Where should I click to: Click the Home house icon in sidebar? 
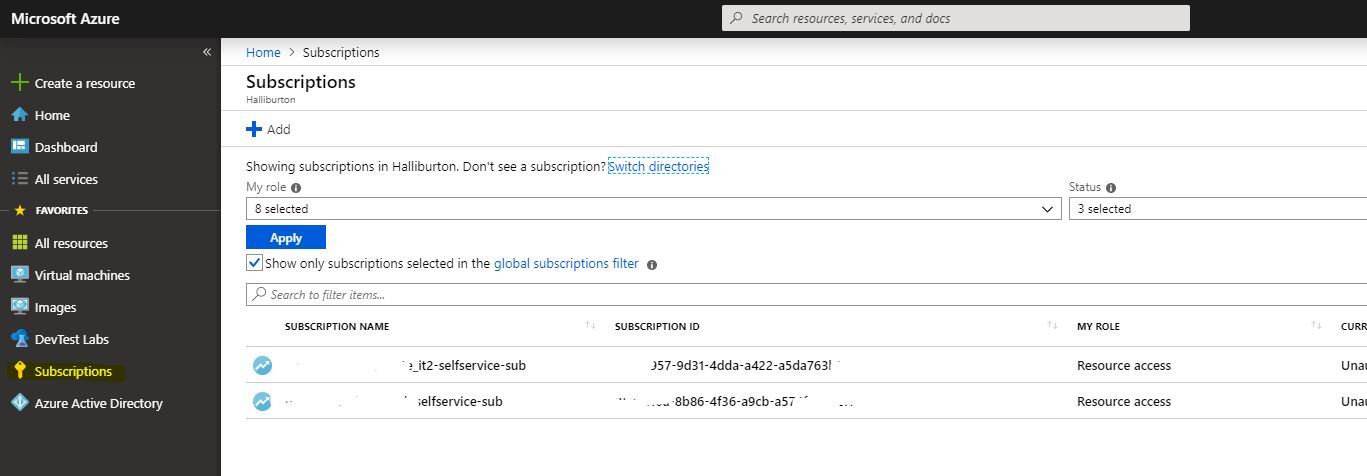[19, 115]
